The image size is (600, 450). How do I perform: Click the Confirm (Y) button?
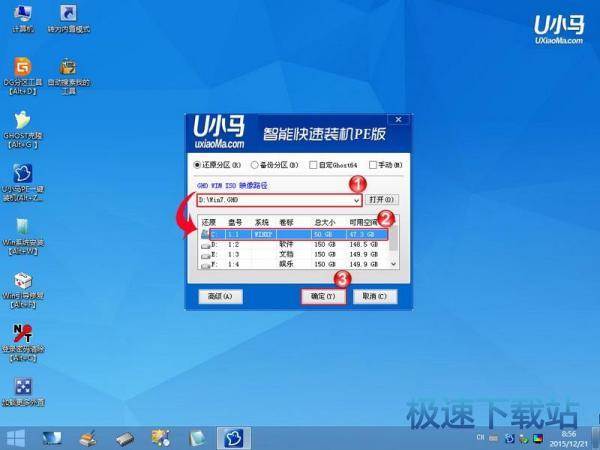323,297
